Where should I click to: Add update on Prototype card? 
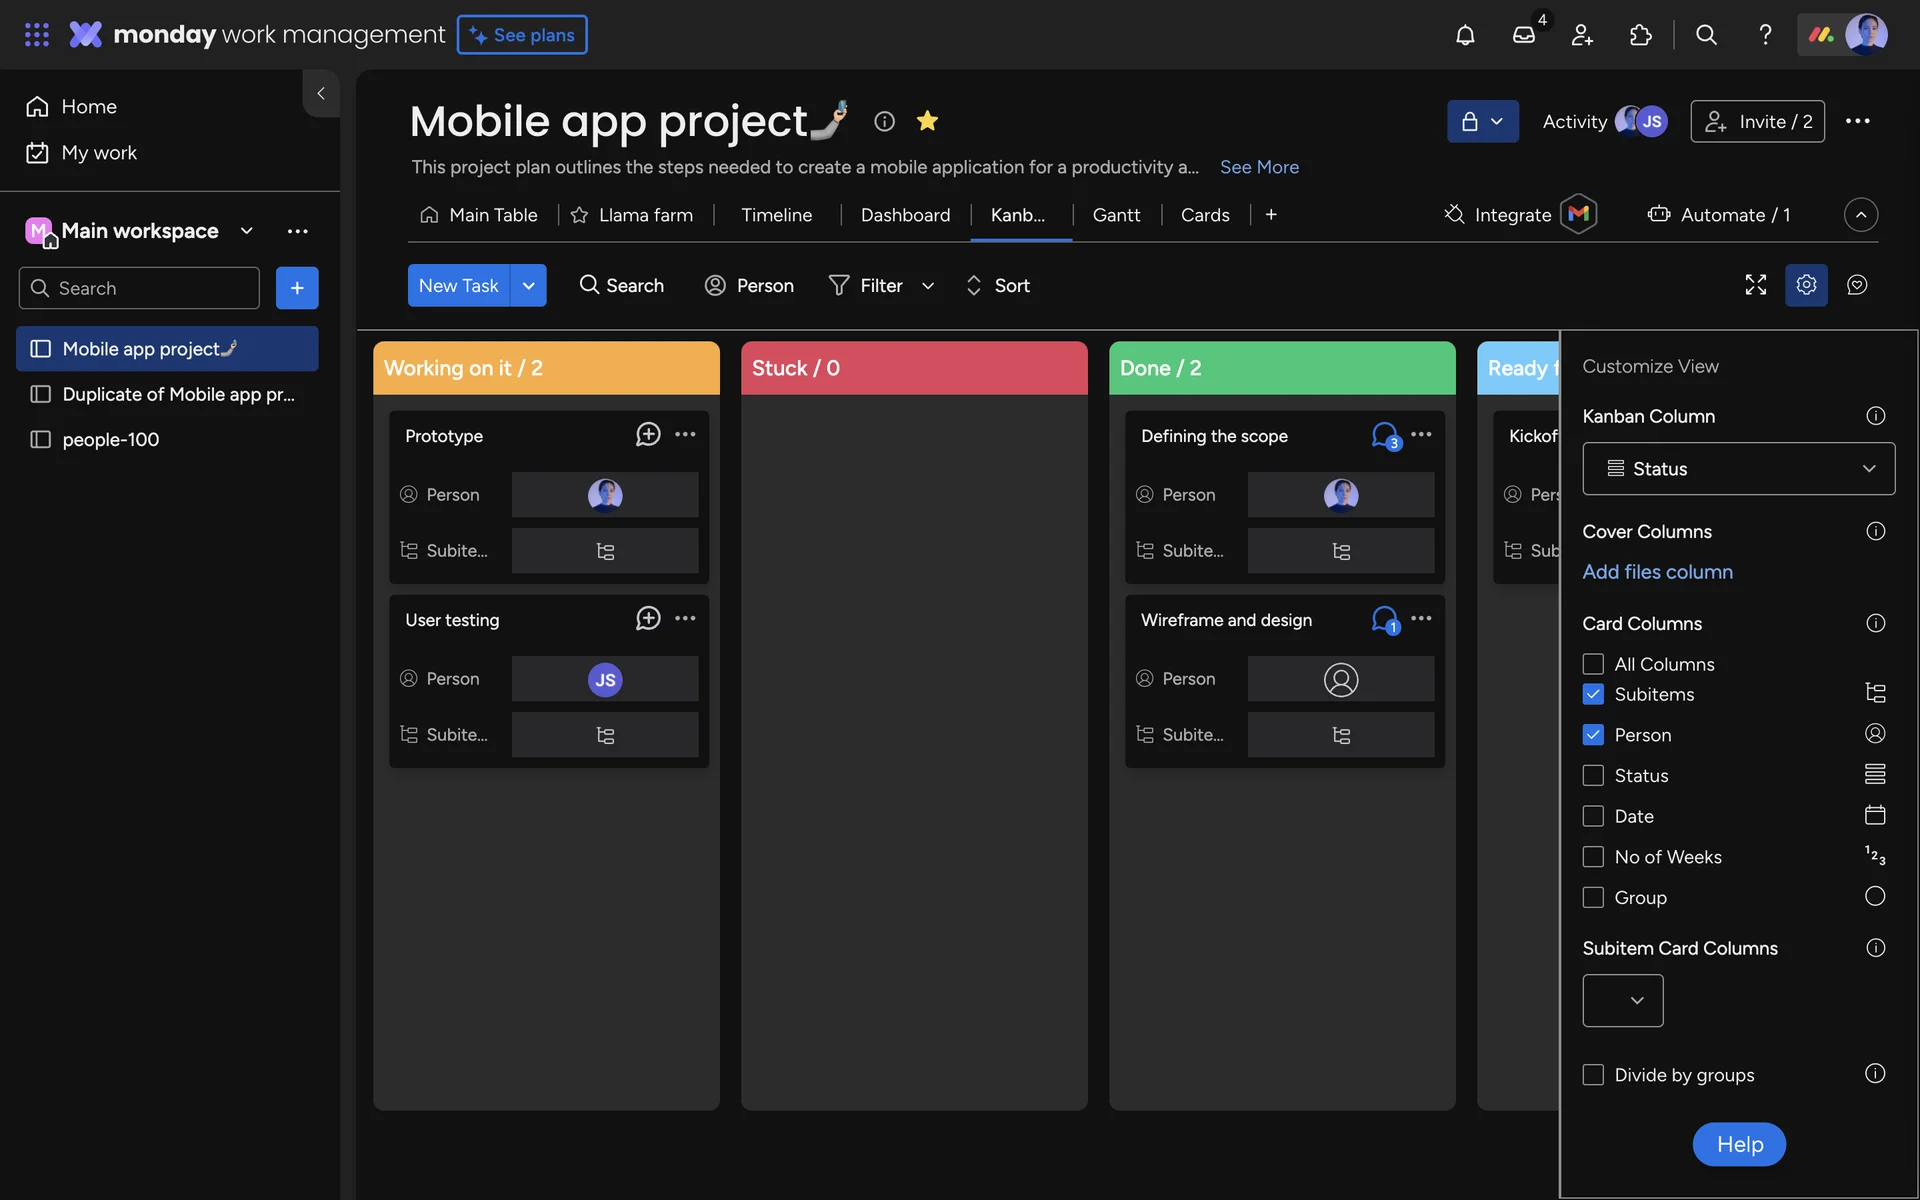click(648, 434)
